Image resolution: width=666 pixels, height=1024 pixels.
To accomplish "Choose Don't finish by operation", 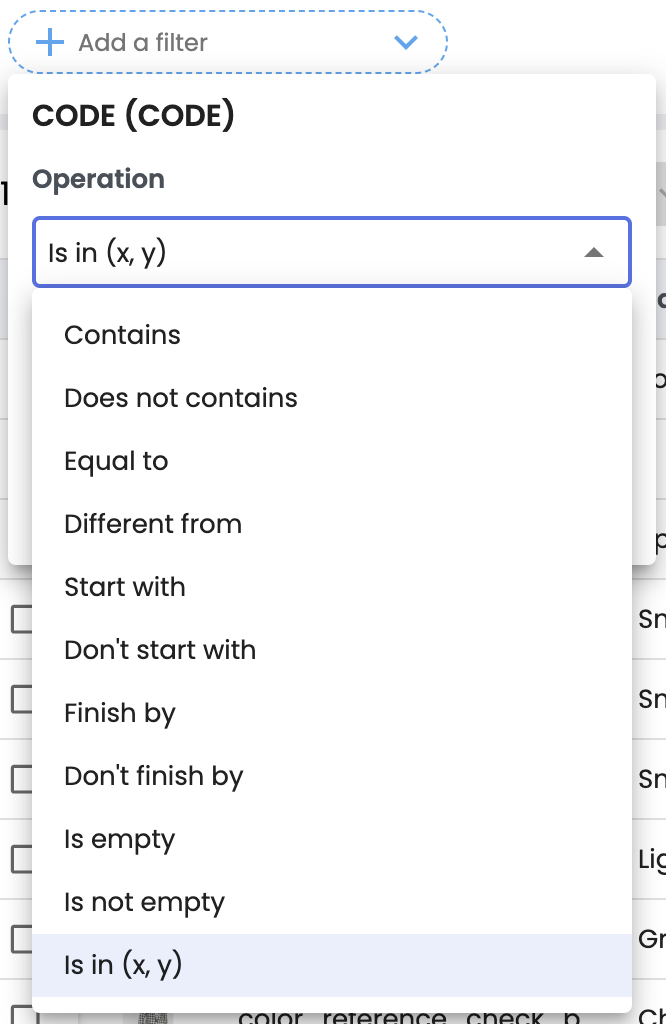I will (x=154, y=776).
